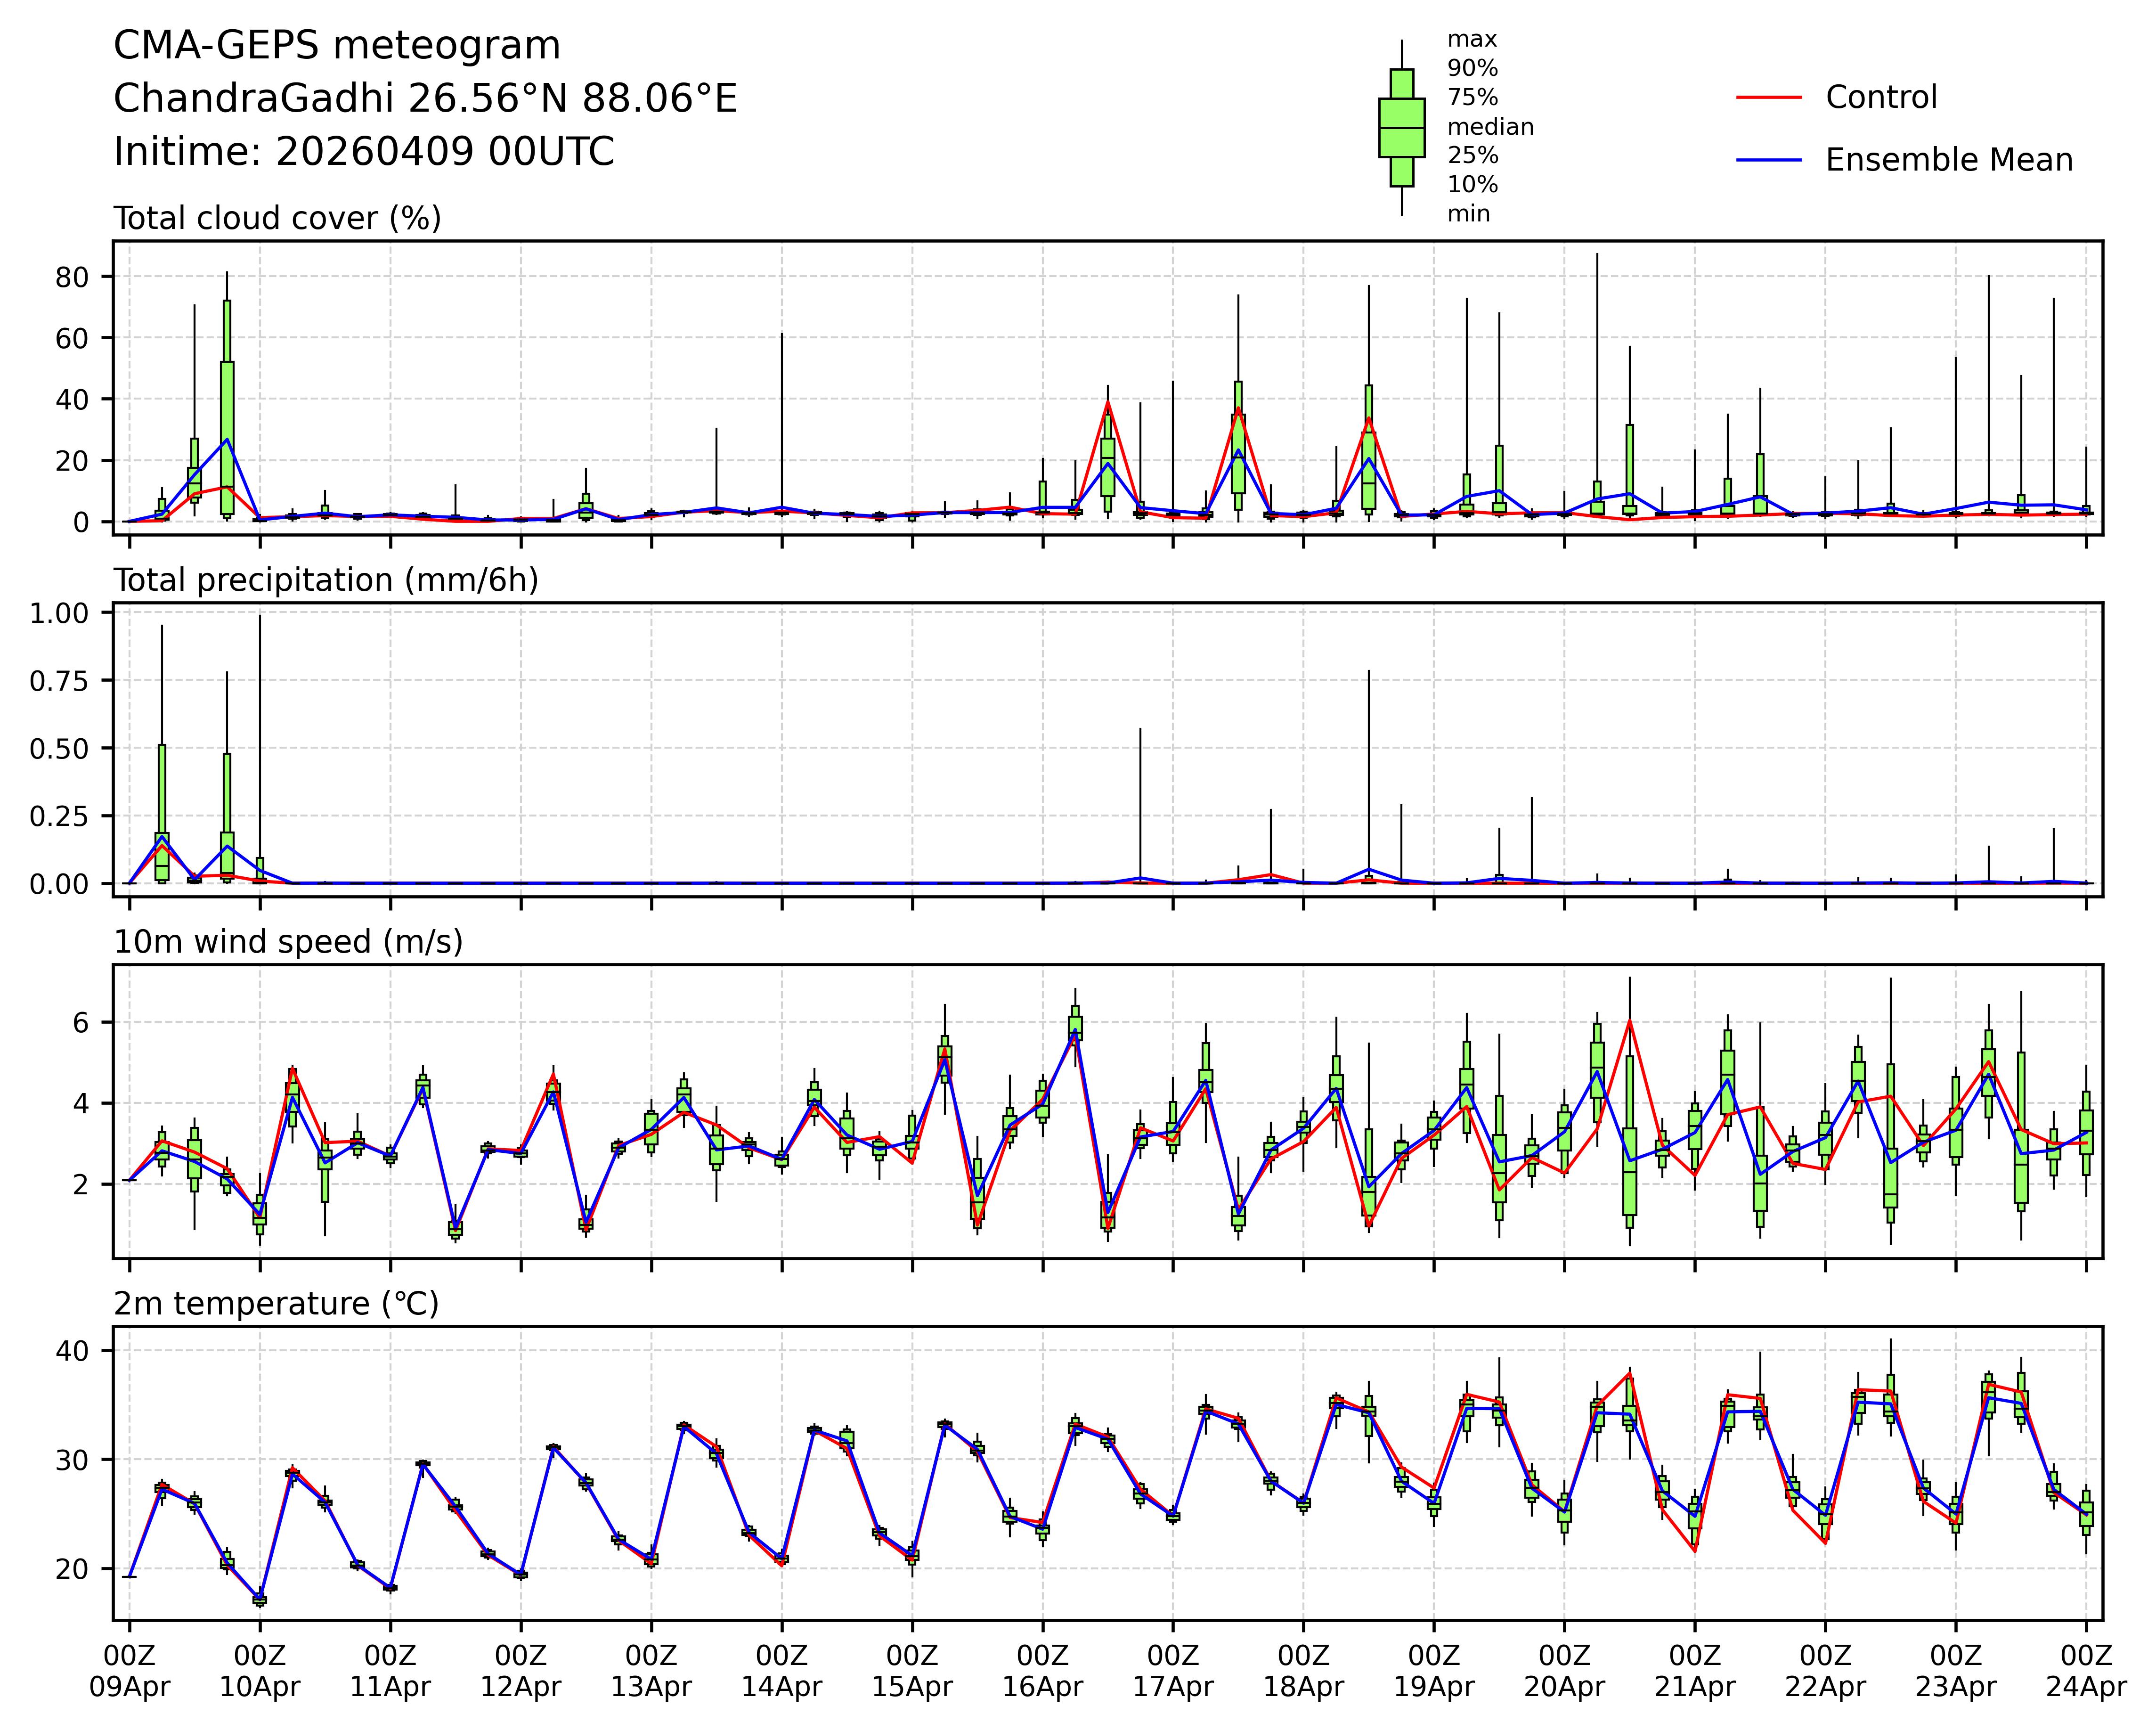Click '2m temperature (℃)' panel title
This screenshot has height=1730, width=2156.
[x=276, y=1304]
